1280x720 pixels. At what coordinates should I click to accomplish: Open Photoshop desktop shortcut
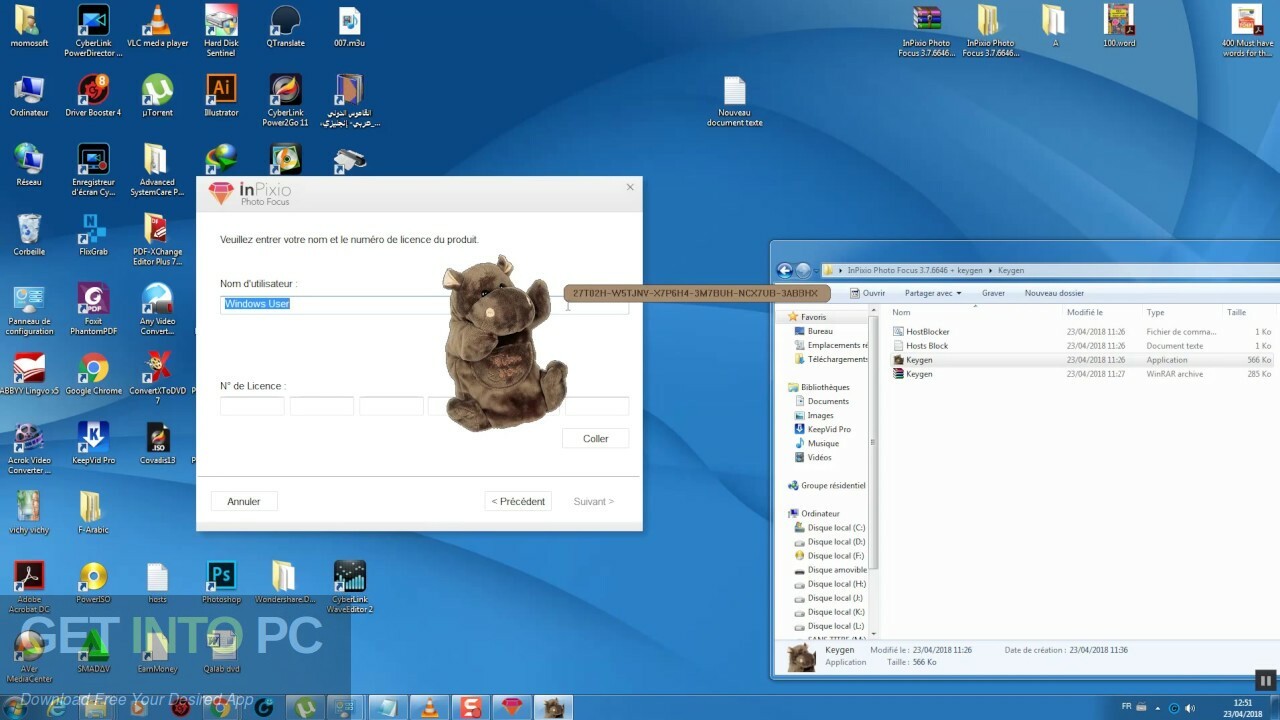click(221, 583)
